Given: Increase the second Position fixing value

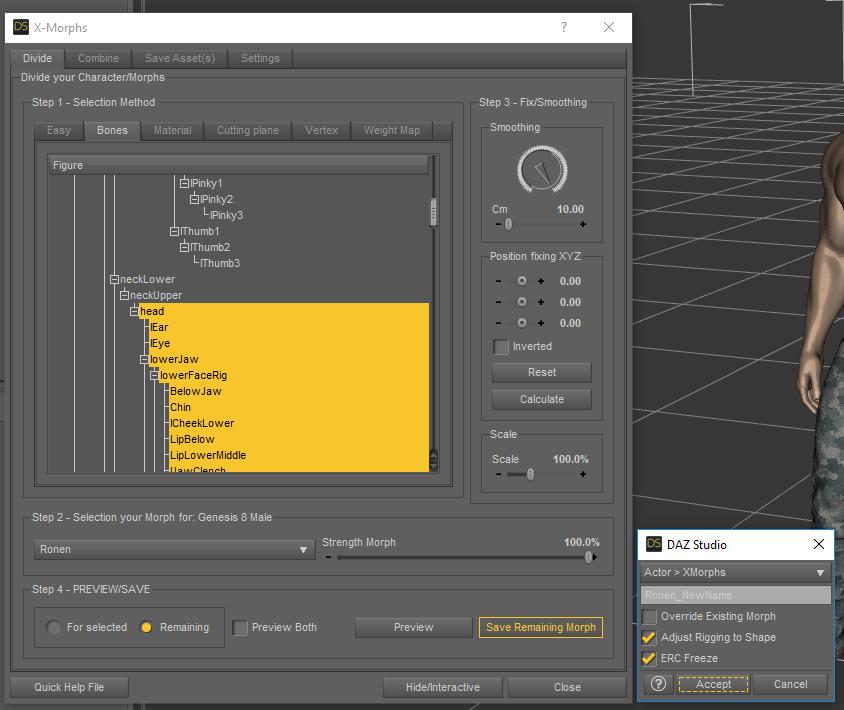Looking at the screenshot, I should point(541,302).
